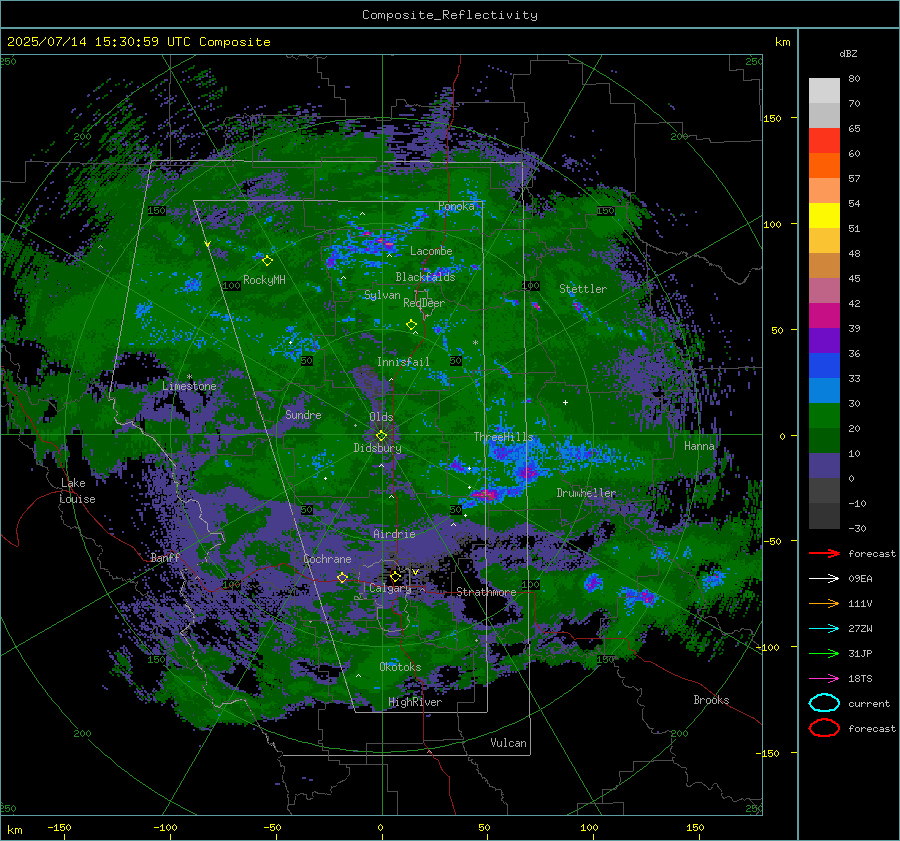The image size is (900, 841).
Task: Click the Ponoka town label
Action: click(456, 206)
